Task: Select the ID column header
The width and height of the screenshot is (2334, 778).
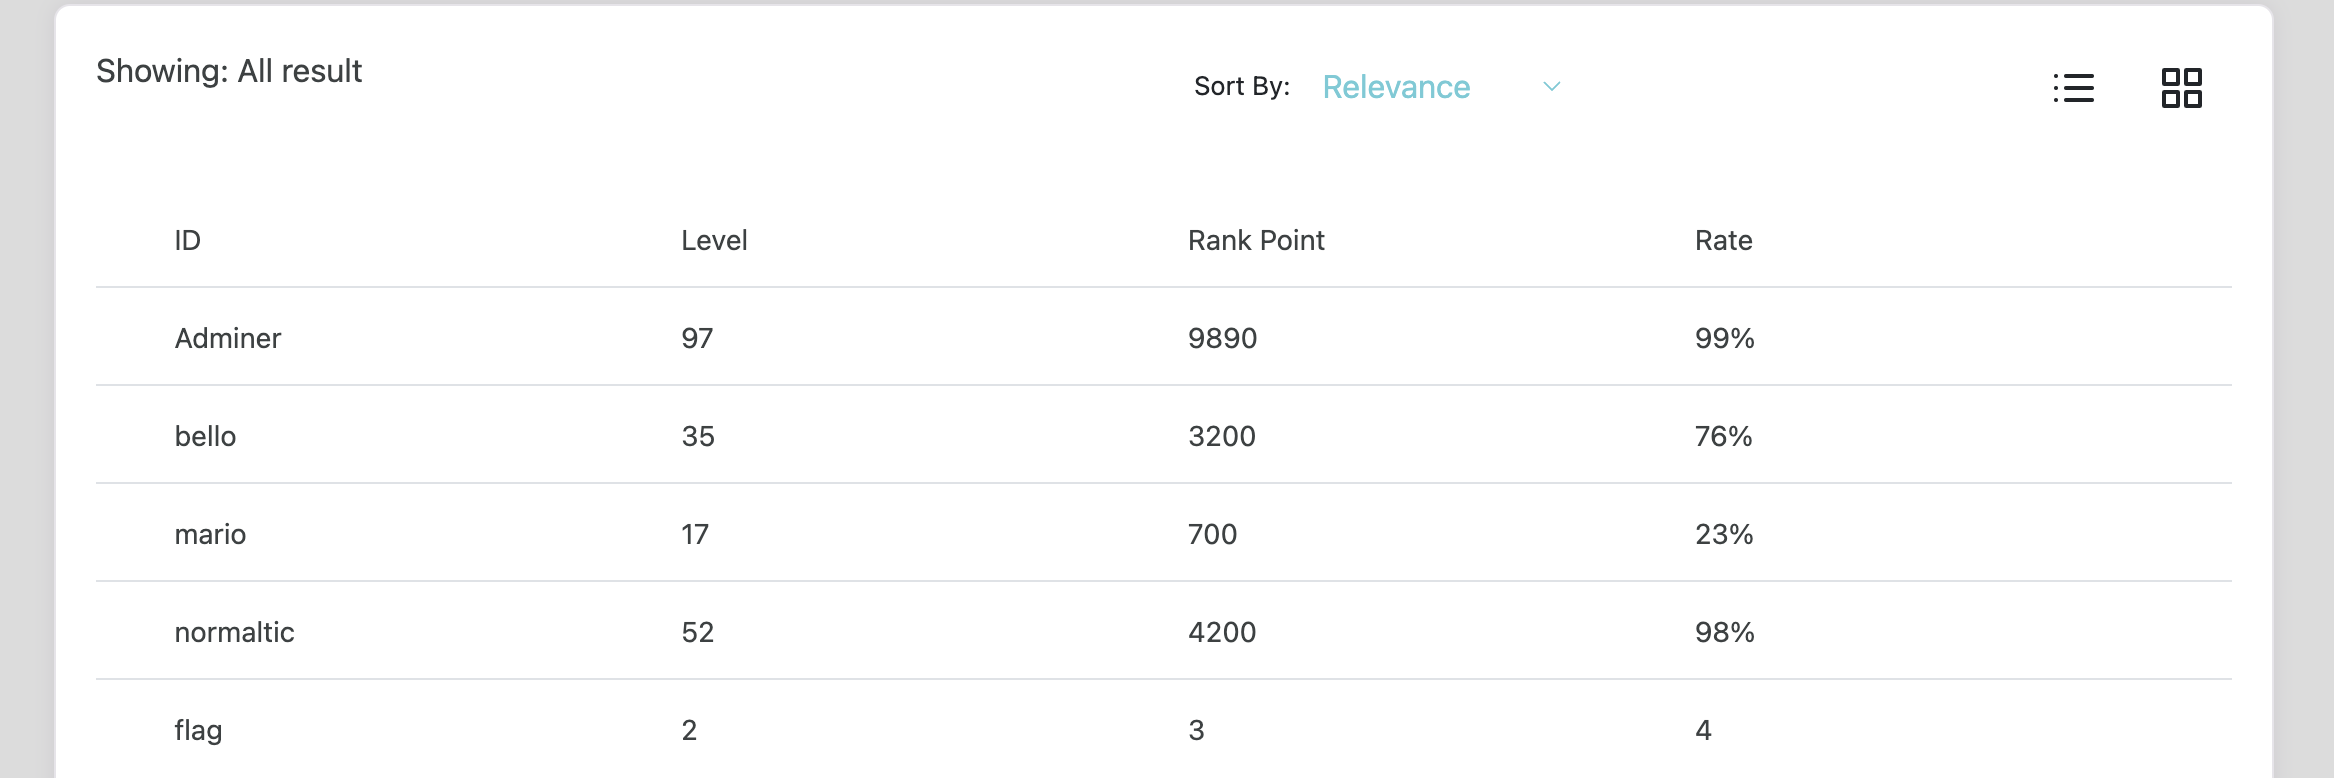Action: point(188,240)
